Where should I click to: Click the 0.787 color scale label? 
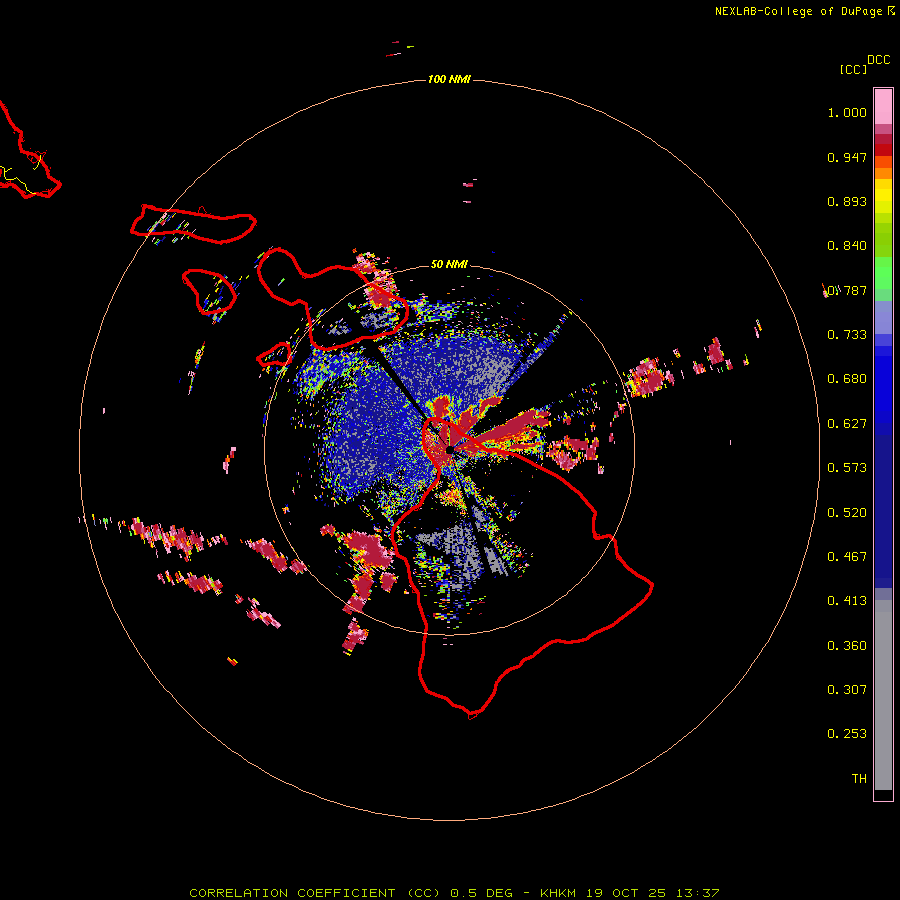coord(847,290)
